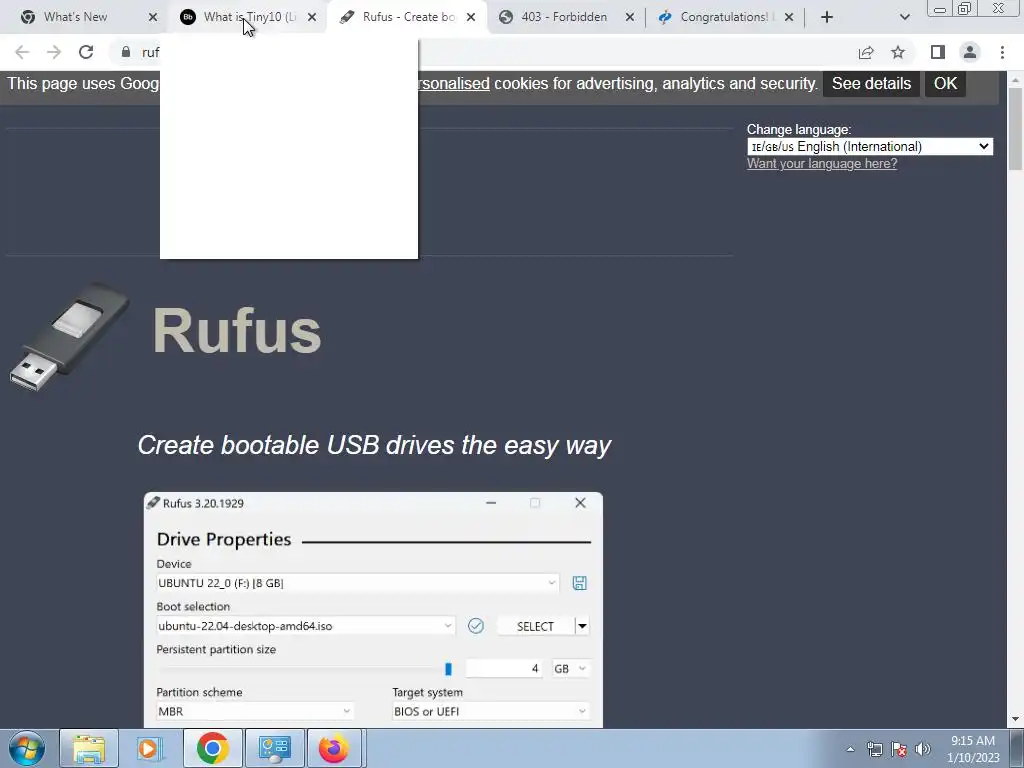Click the SELECT button in Rufus

click(x=535, y=626)
